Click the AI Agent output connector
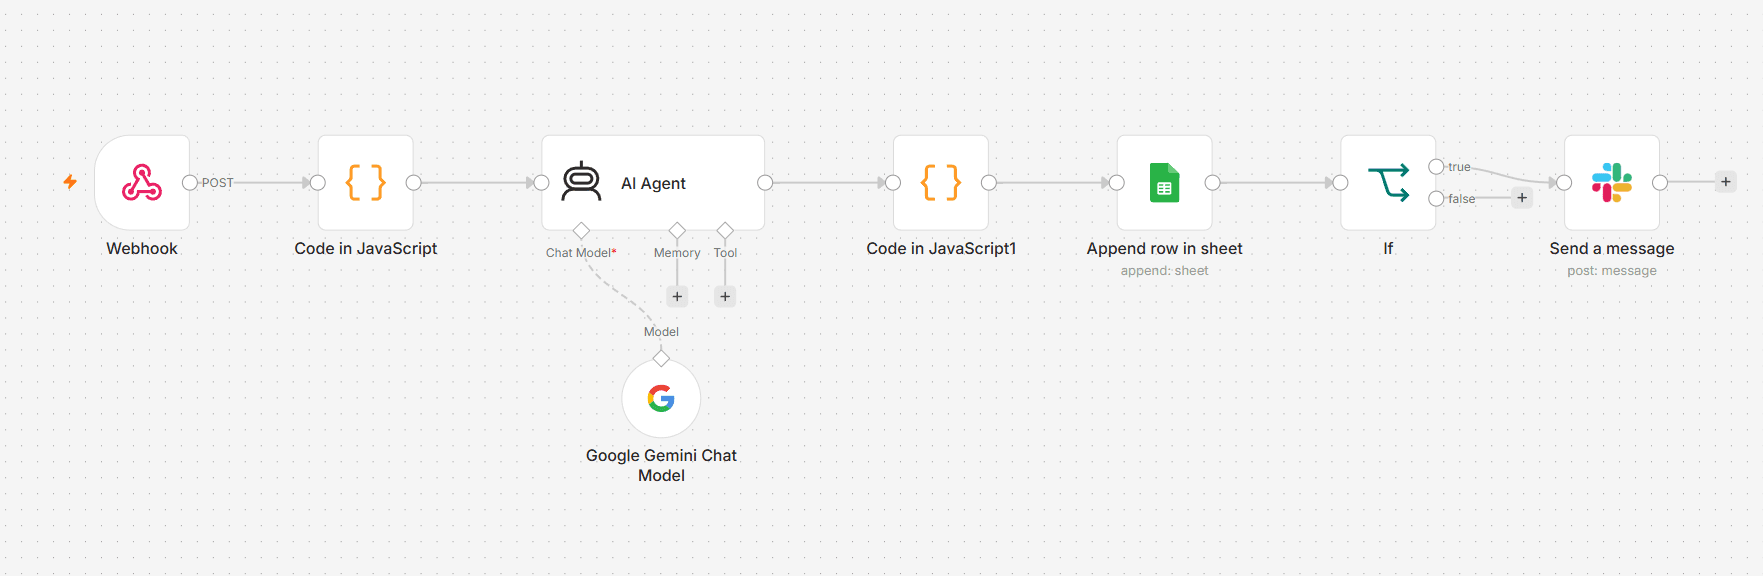 tap(765, 183)
